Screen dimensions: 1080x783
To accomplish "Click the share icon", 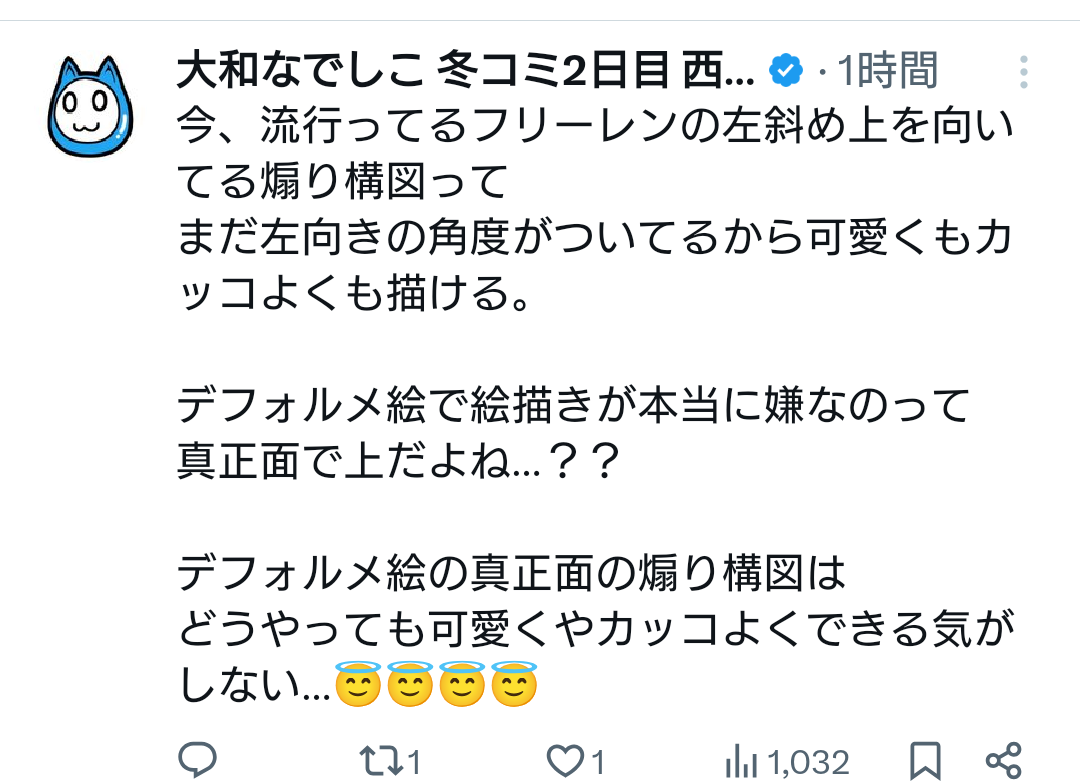I will click(x=1002, y=760).
